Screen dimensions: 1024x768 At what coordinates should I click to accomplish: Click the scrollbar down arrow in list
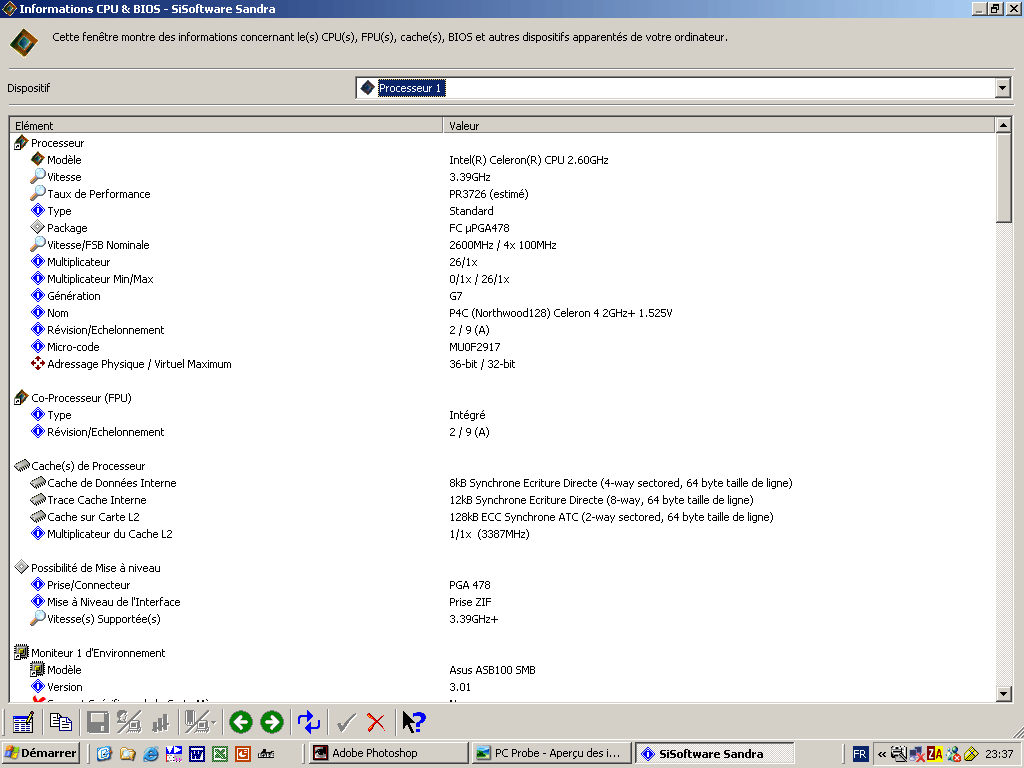coord(1004,694)
